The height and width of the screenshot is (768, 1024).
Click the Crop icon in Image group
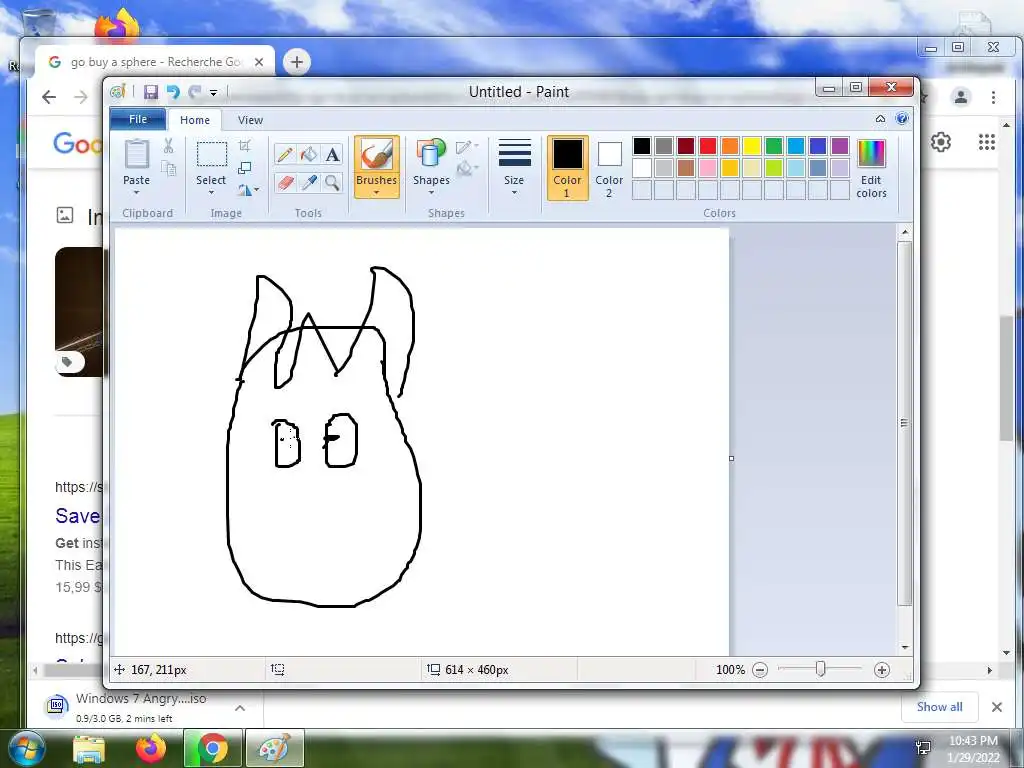(245, 146)
